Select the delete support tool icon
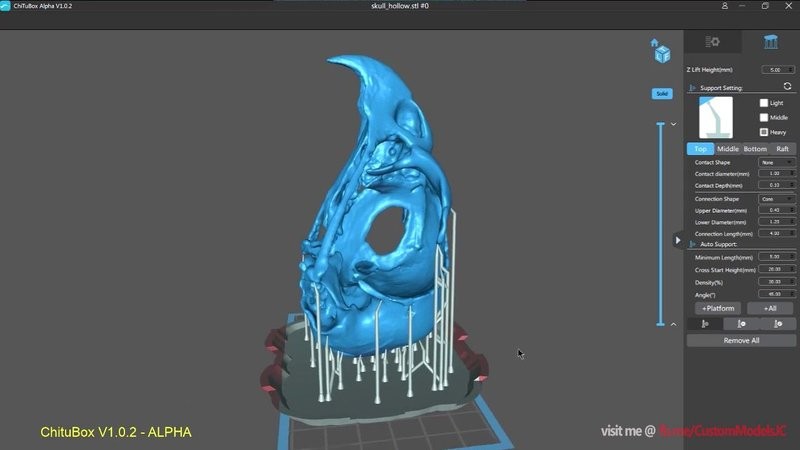This screenshot has width=800, height=450. coord(776,323)
